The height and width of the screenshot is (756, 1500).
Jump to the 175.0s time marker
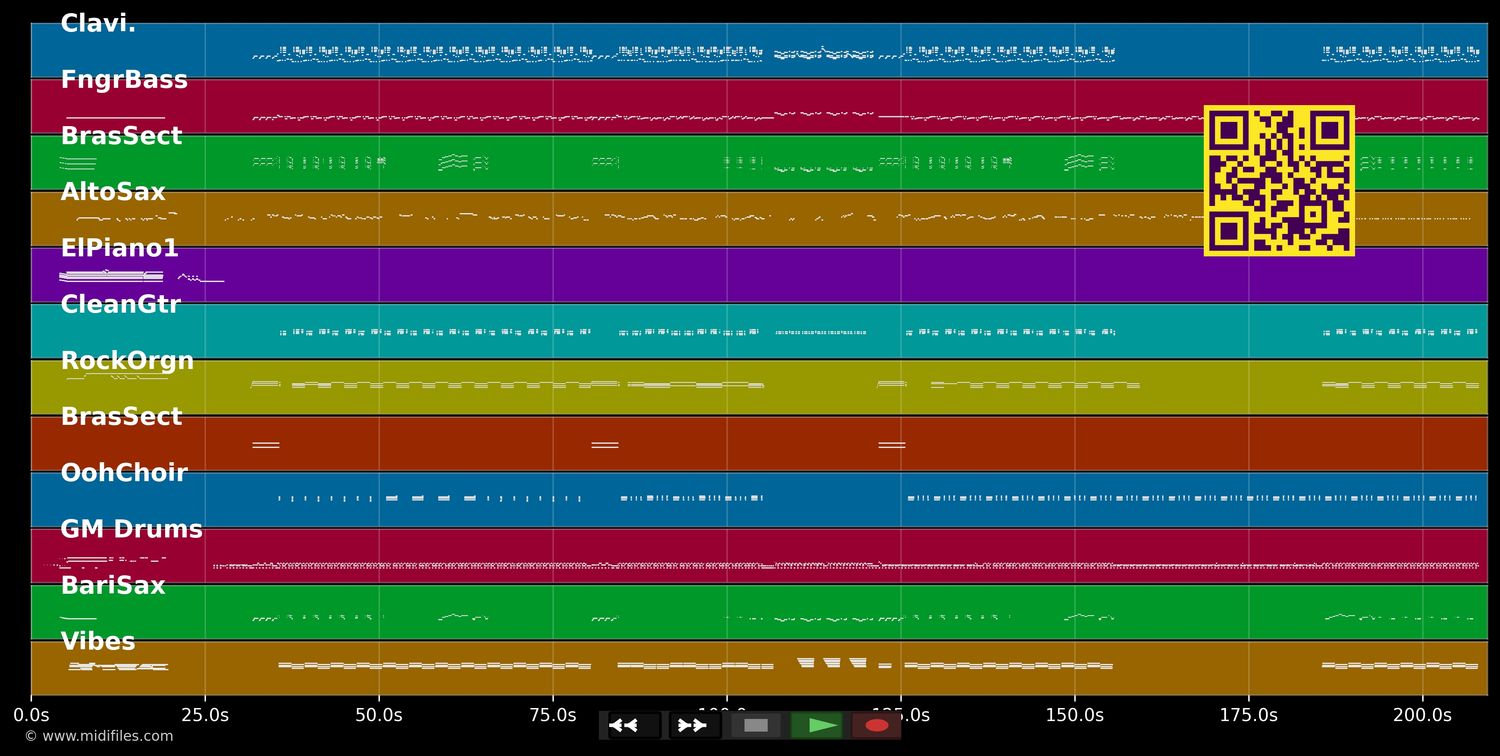[x=1249, y=715]
